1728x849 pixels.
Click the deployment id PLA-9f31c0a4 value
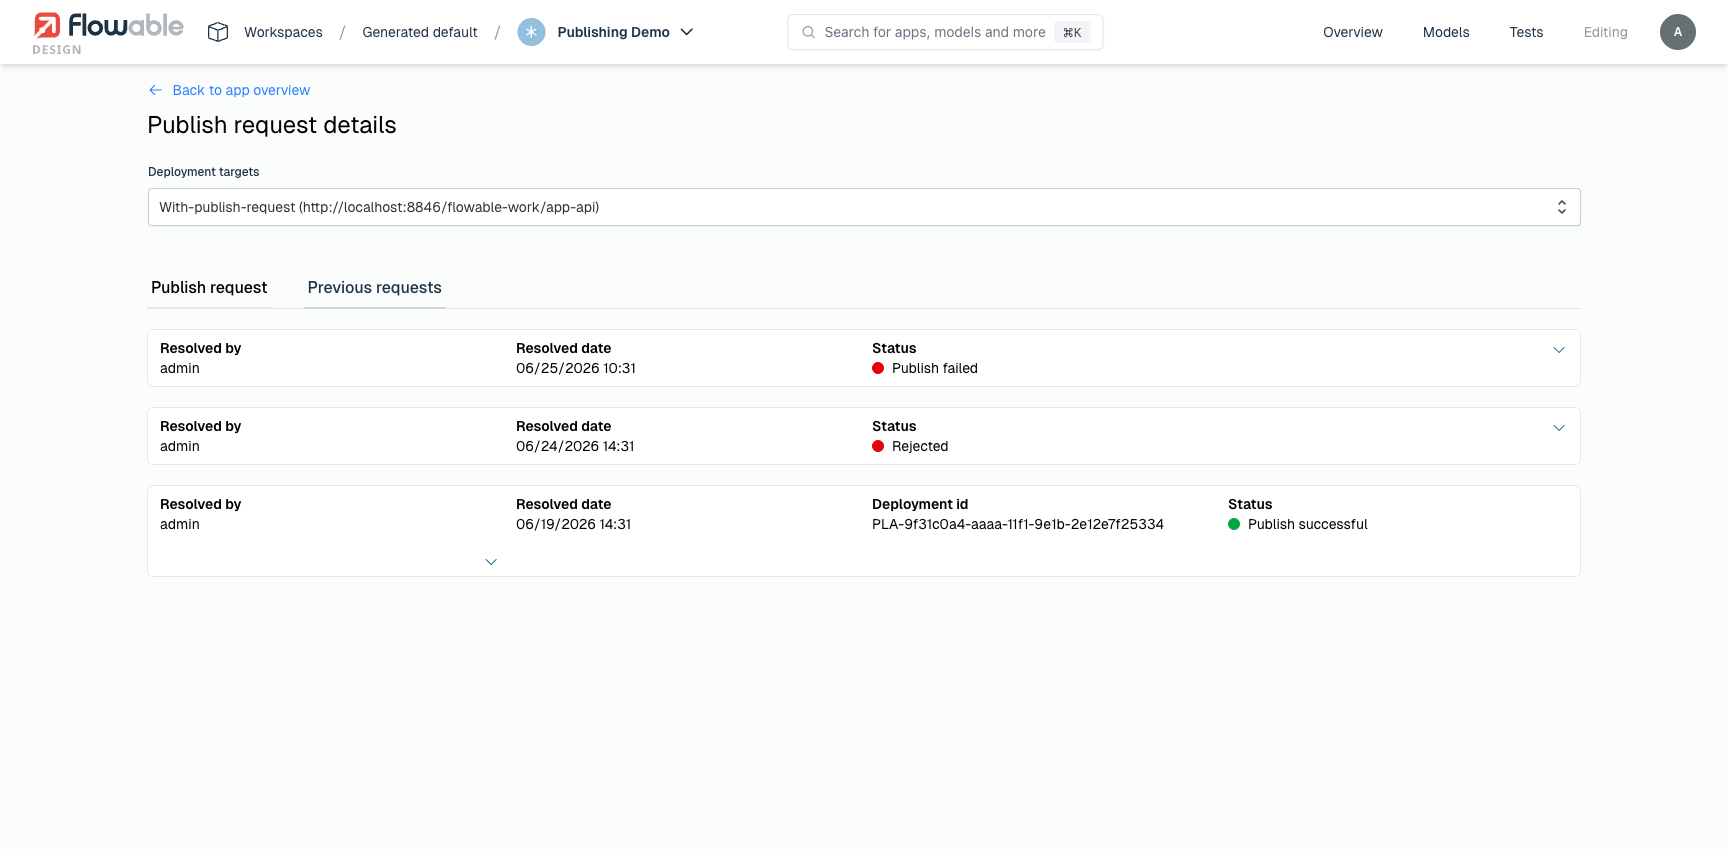(x=1018, y=524)
